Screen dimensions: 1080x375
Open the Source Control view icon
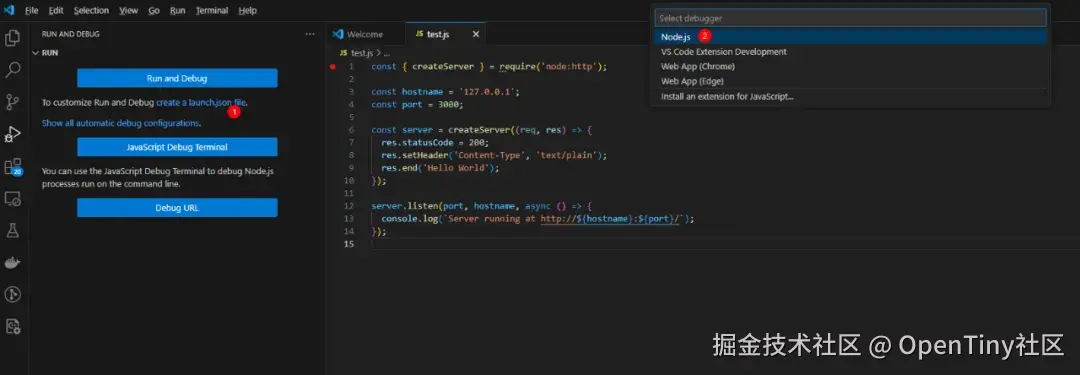click(x=12, y=102)
